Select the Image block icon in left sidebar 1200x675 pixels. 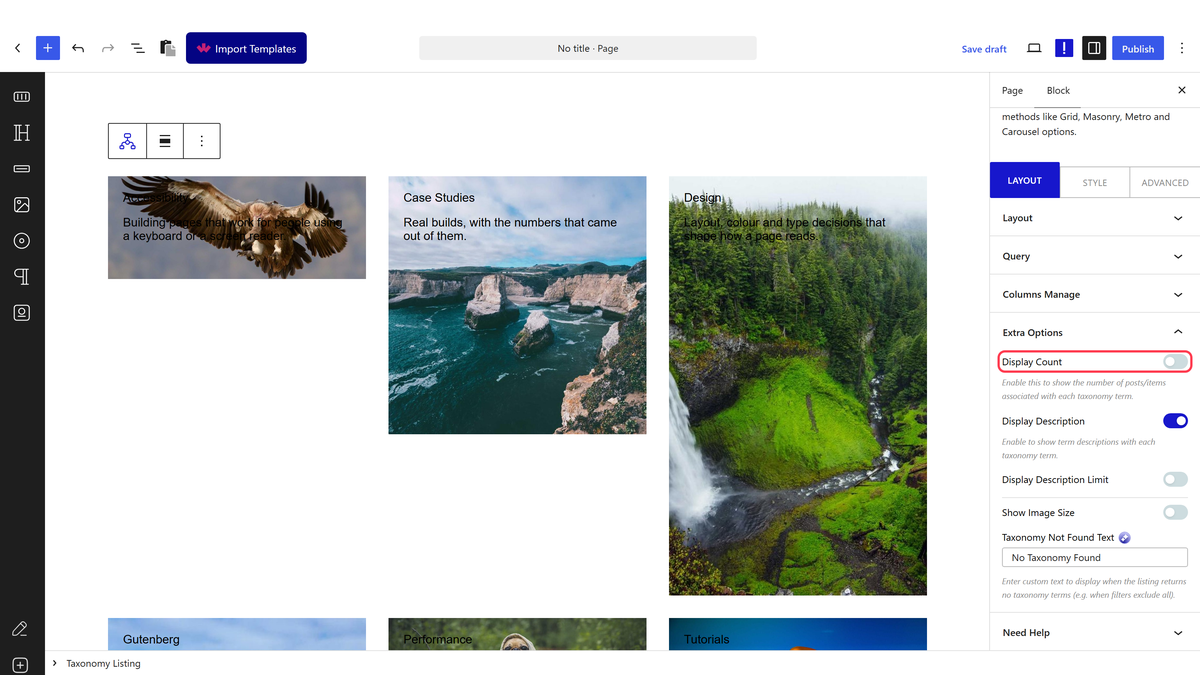click(x=22, y=205)
